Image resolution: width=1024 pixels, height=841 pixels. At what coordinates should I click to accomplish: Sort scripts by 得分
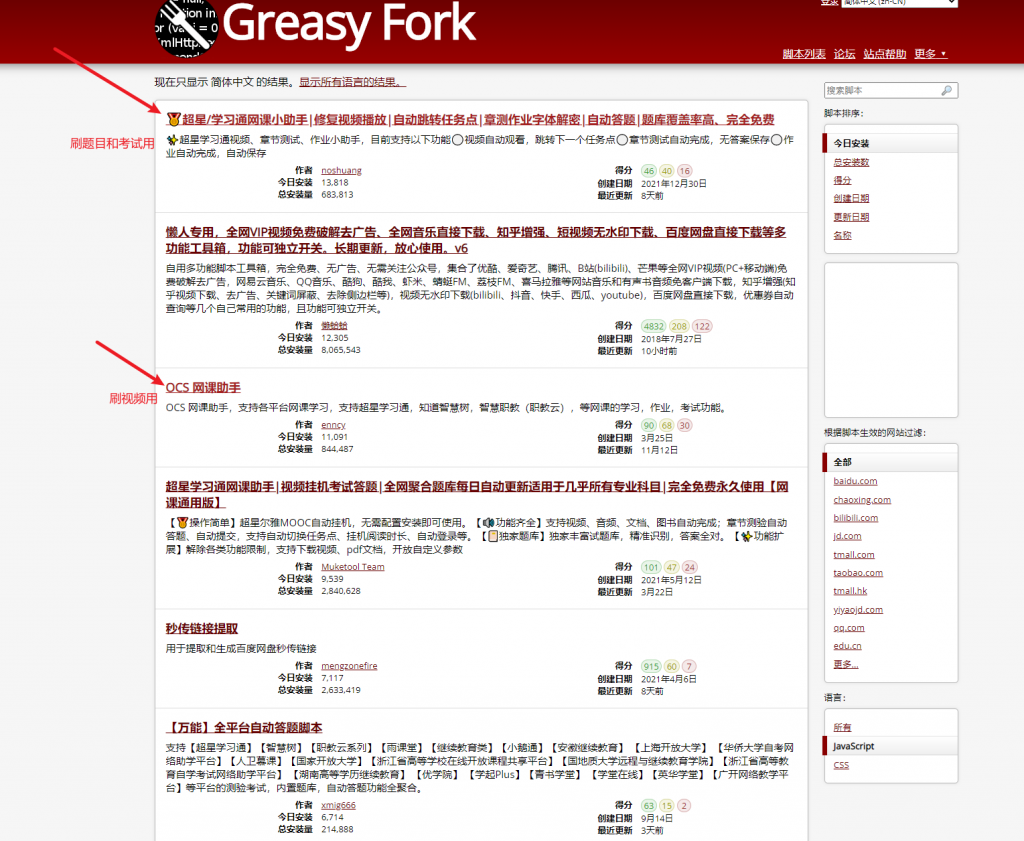pyautogui.click(x=842, y=180)
